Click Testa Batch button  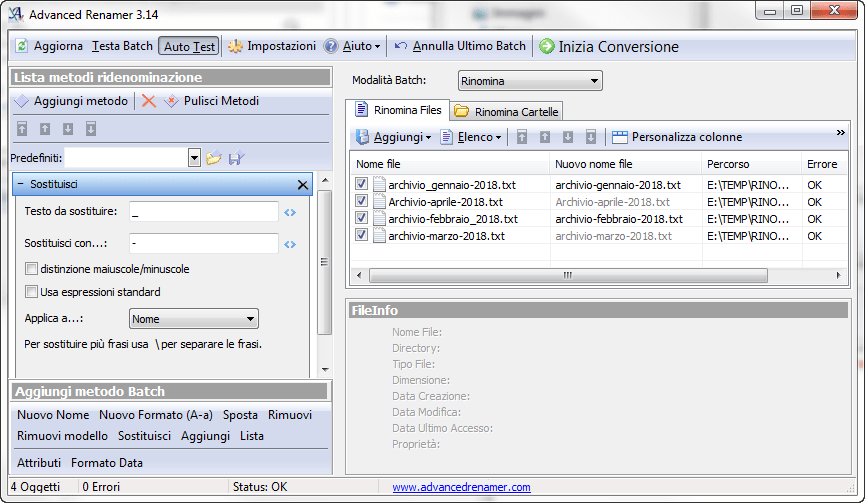tap(122, 46)
